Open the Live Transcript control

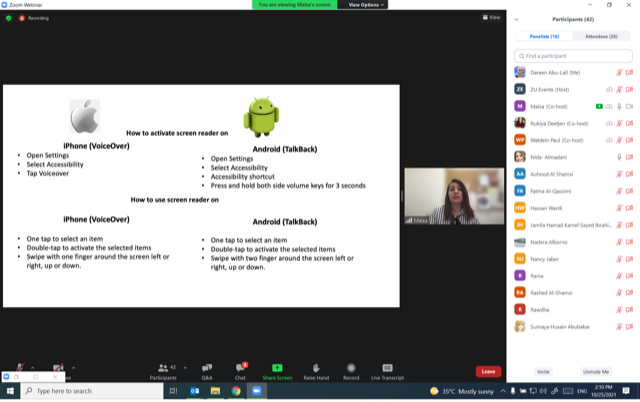[387, 368]
